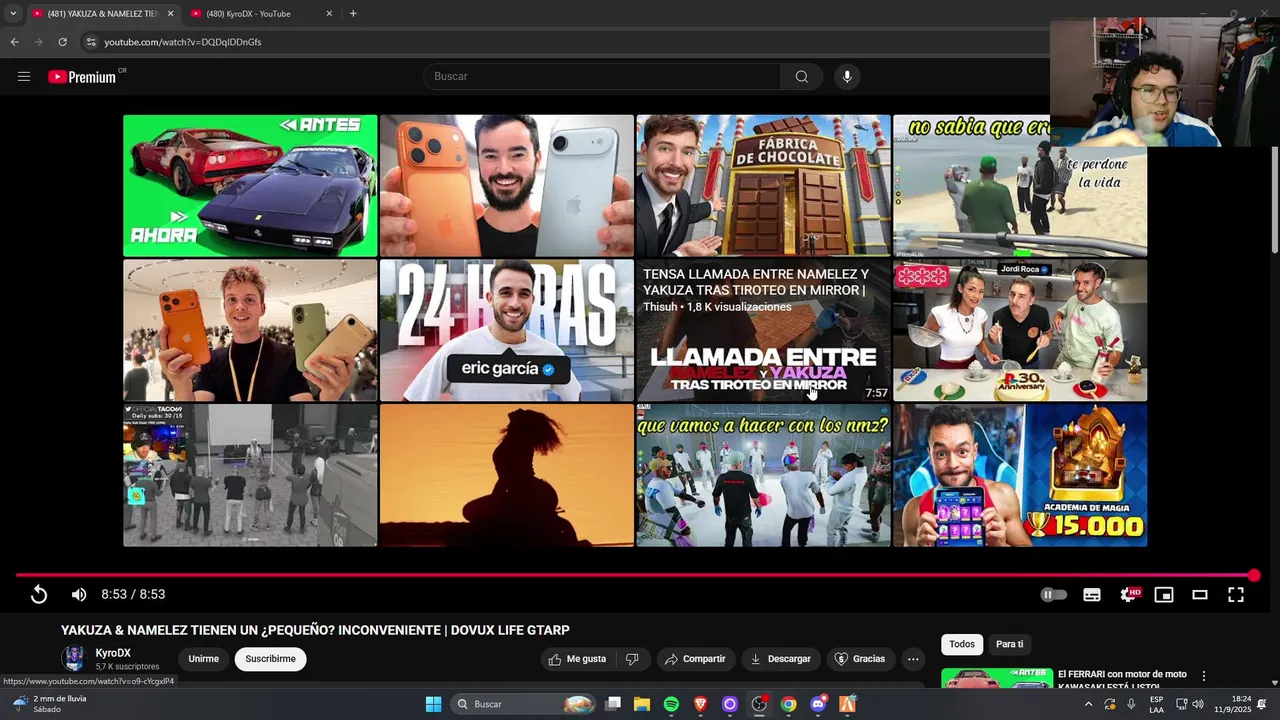
Task: Close the KyroDX - YouTube tab
Action: click(x=329, y=14)
